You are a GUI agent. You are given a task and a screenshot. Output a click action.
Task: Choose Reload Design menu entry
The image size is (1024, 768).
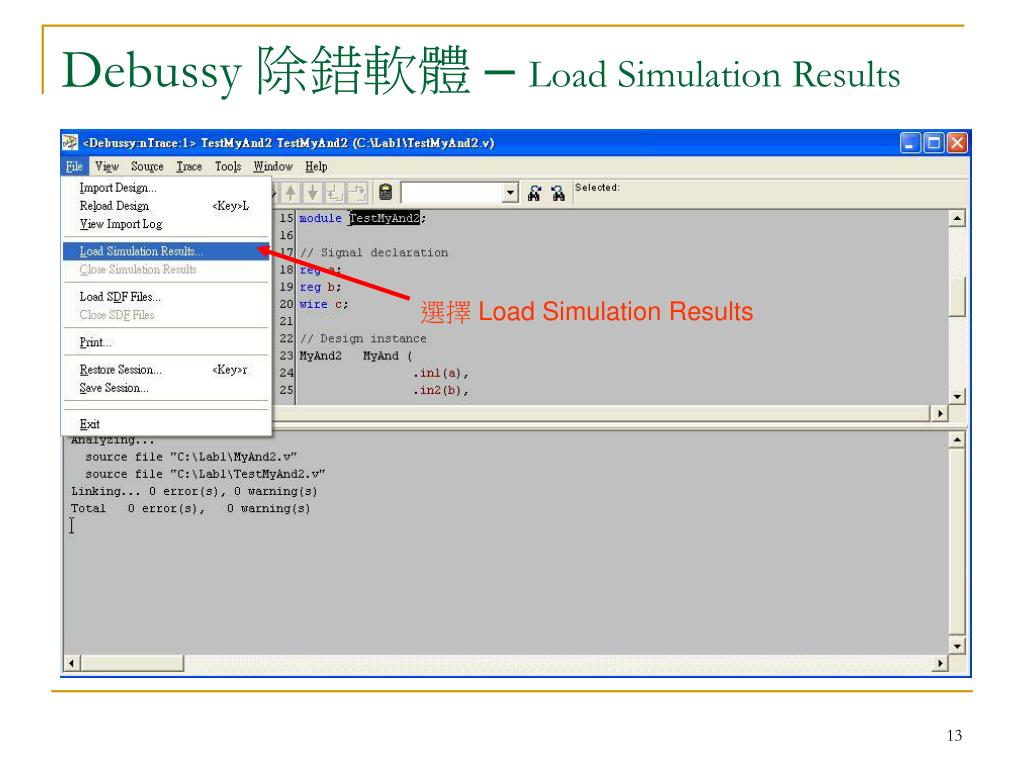click(166, 206)
